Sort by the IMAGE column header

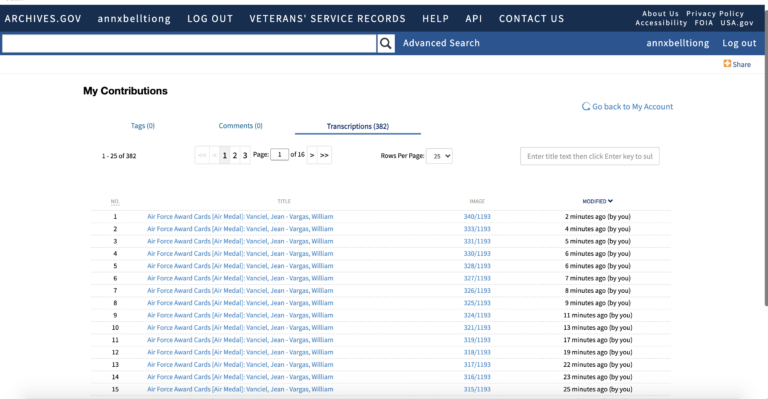(477, 201)
